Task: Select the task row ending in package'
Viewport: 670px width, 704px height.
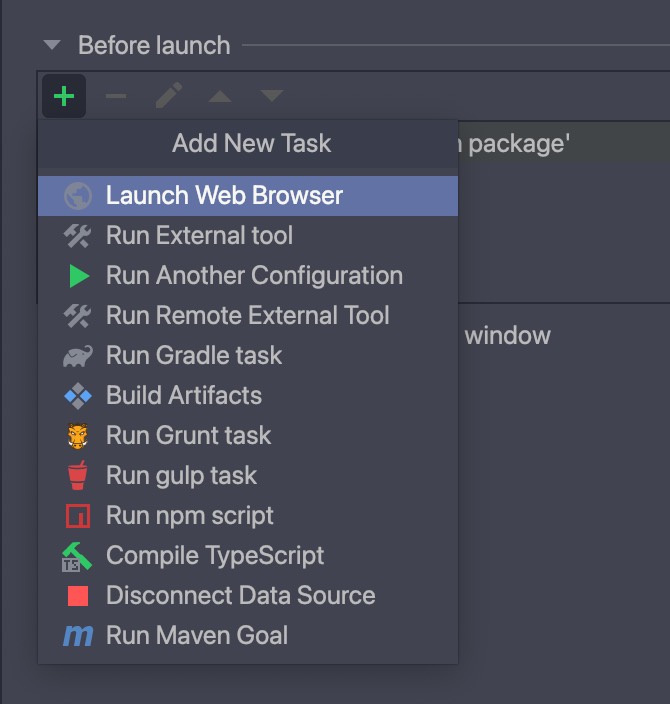Action: click(564, 142)
